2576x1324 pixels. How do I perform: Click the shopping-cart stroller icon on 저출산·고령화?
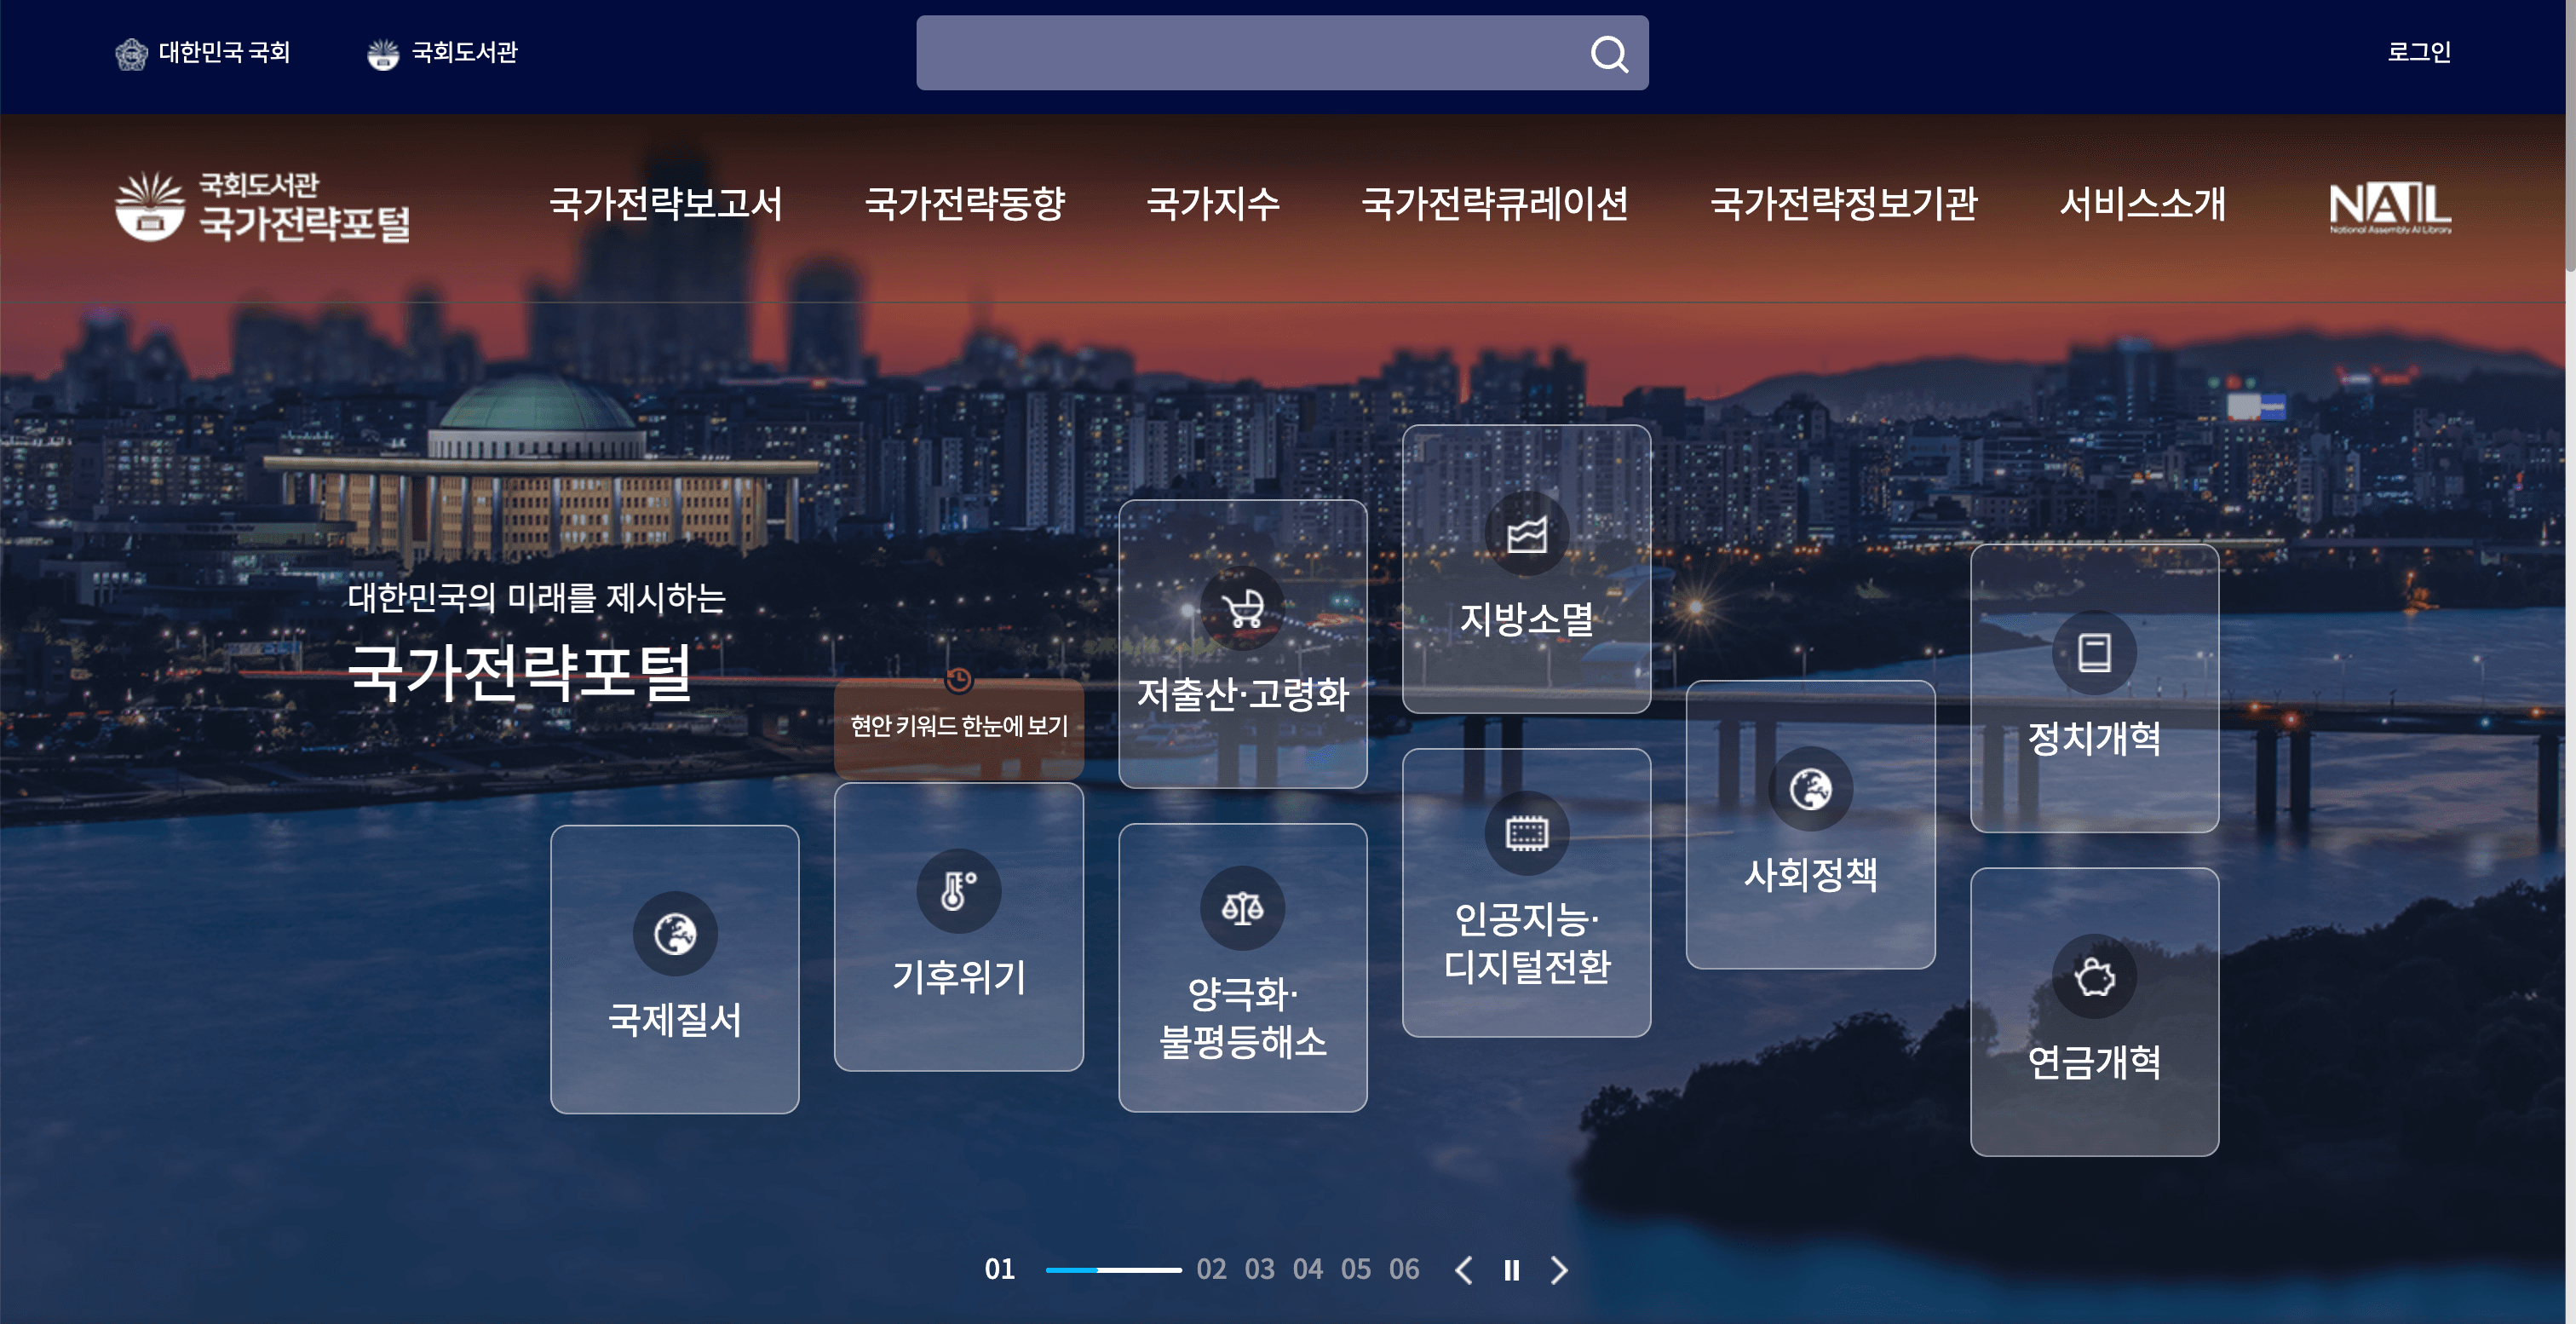tap(1242, 608)
